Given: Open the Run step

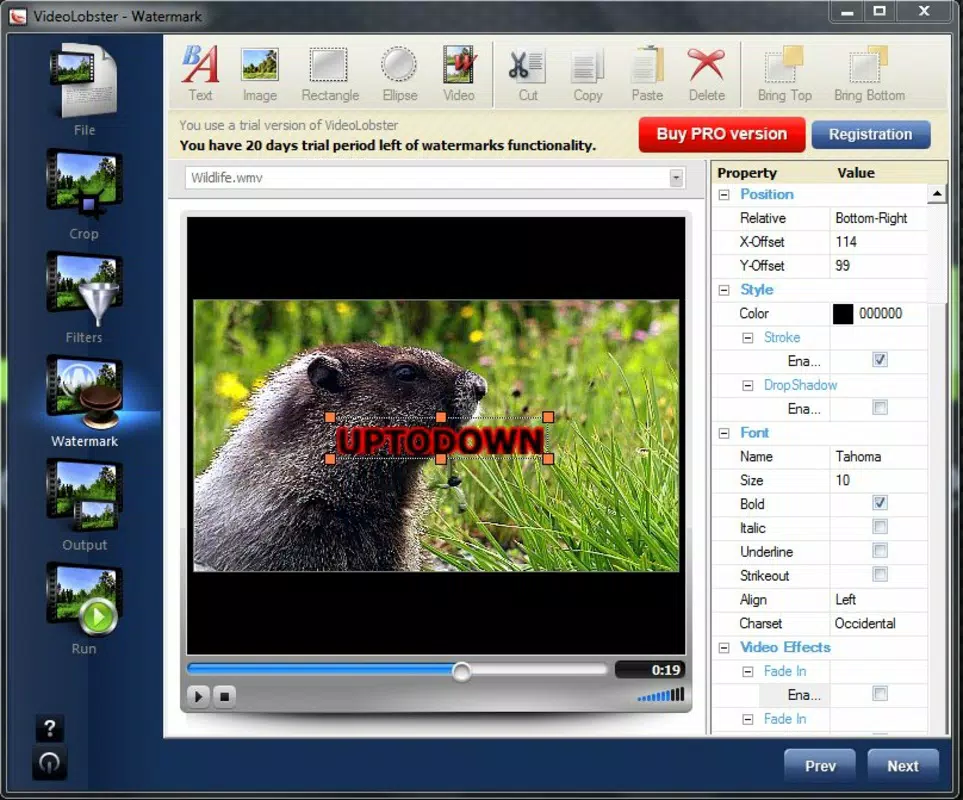Looking at the screenshot, I should [84, 610].
